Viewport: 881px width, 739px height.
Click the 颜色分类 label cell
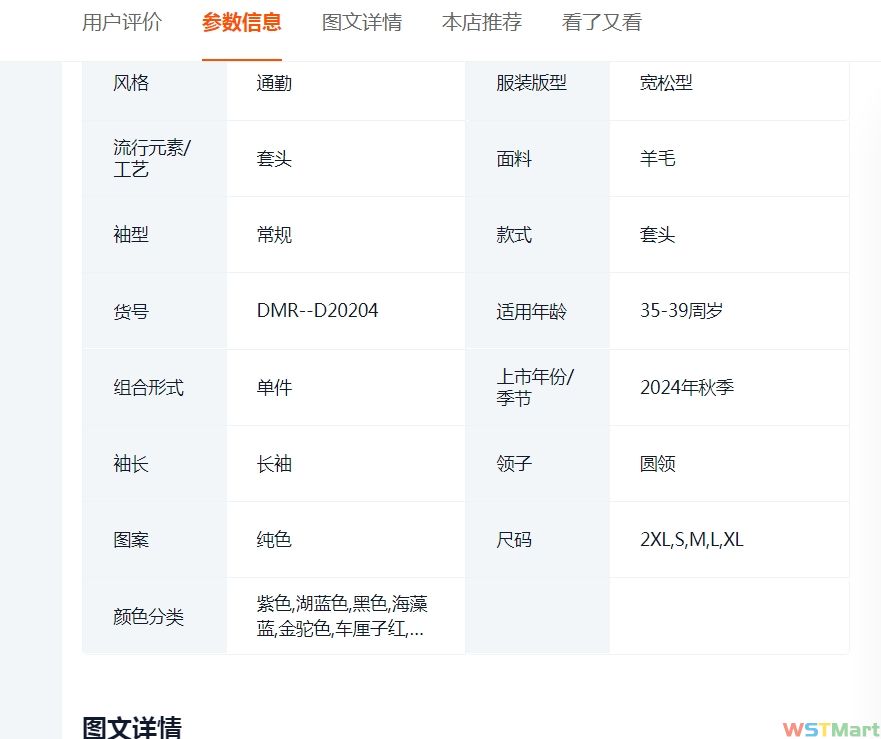pos(148,617)
